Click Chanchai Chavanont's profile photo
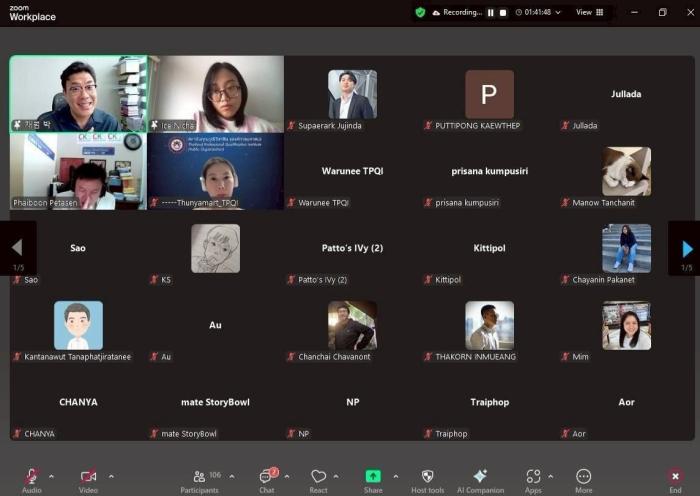This screenshot has width=700, height=496. 352,325
